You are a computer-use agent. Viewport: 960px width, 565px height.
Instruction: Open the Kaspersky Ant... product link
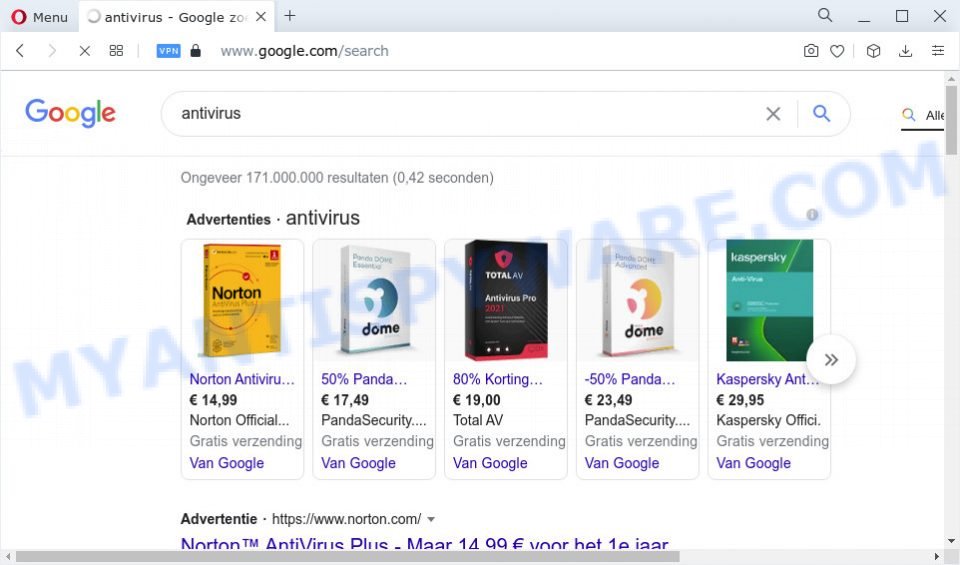[767, 379]
